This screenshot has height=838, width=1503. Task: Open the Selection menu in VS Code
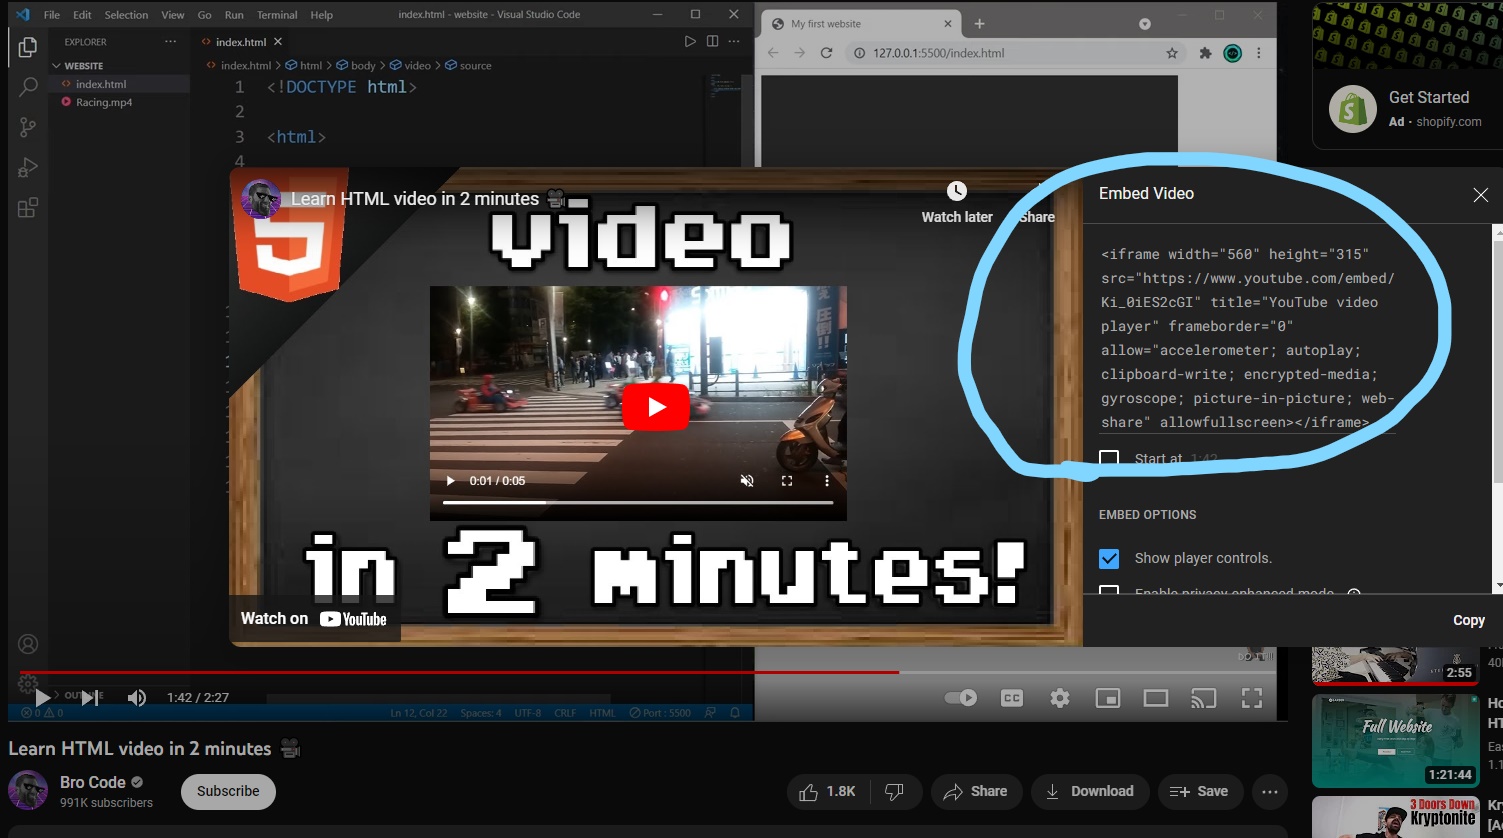(126, 15)
